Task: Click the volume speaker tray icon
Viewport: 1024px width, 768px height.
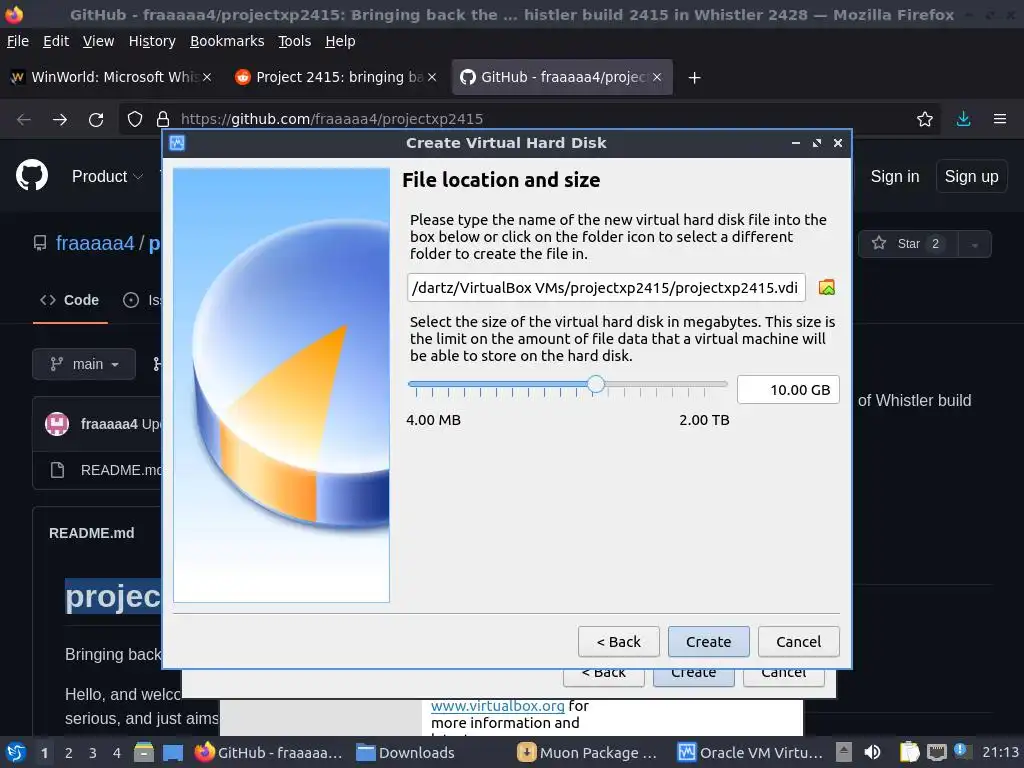Action: click(x=872, y=752)
